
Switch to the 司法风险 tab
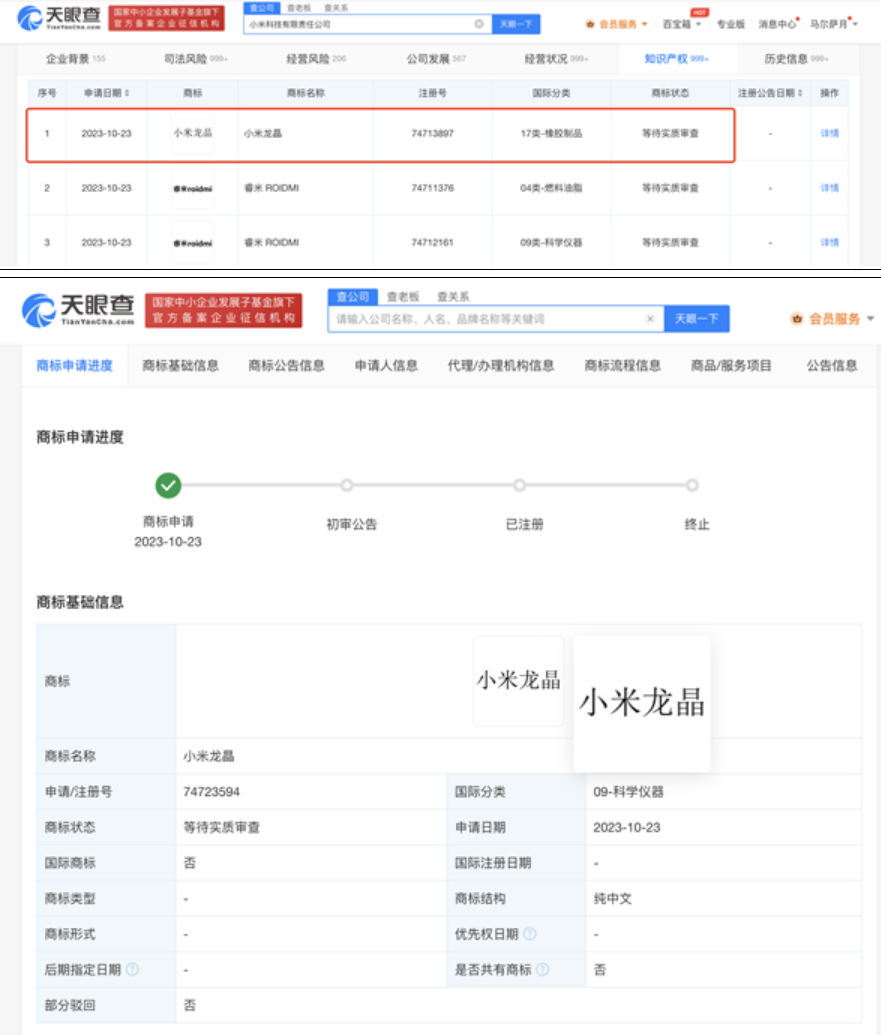pyautogui.click(x=195, y=59)
